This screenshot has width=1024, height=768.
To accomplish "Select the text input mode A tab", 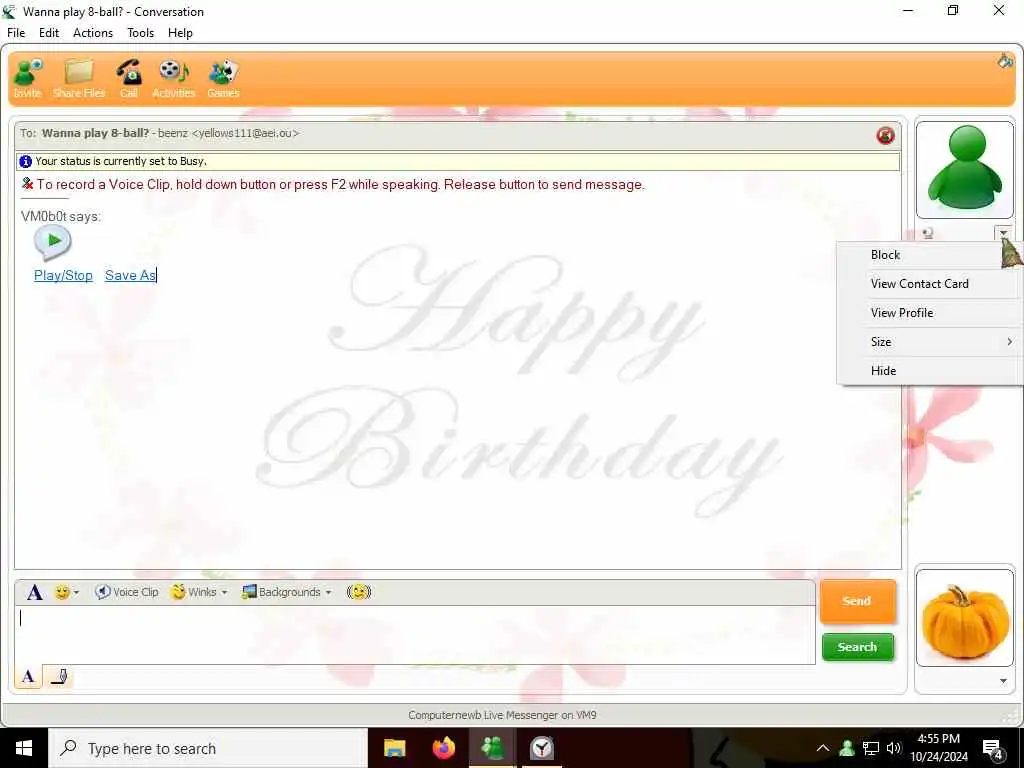I will point(28,677).
